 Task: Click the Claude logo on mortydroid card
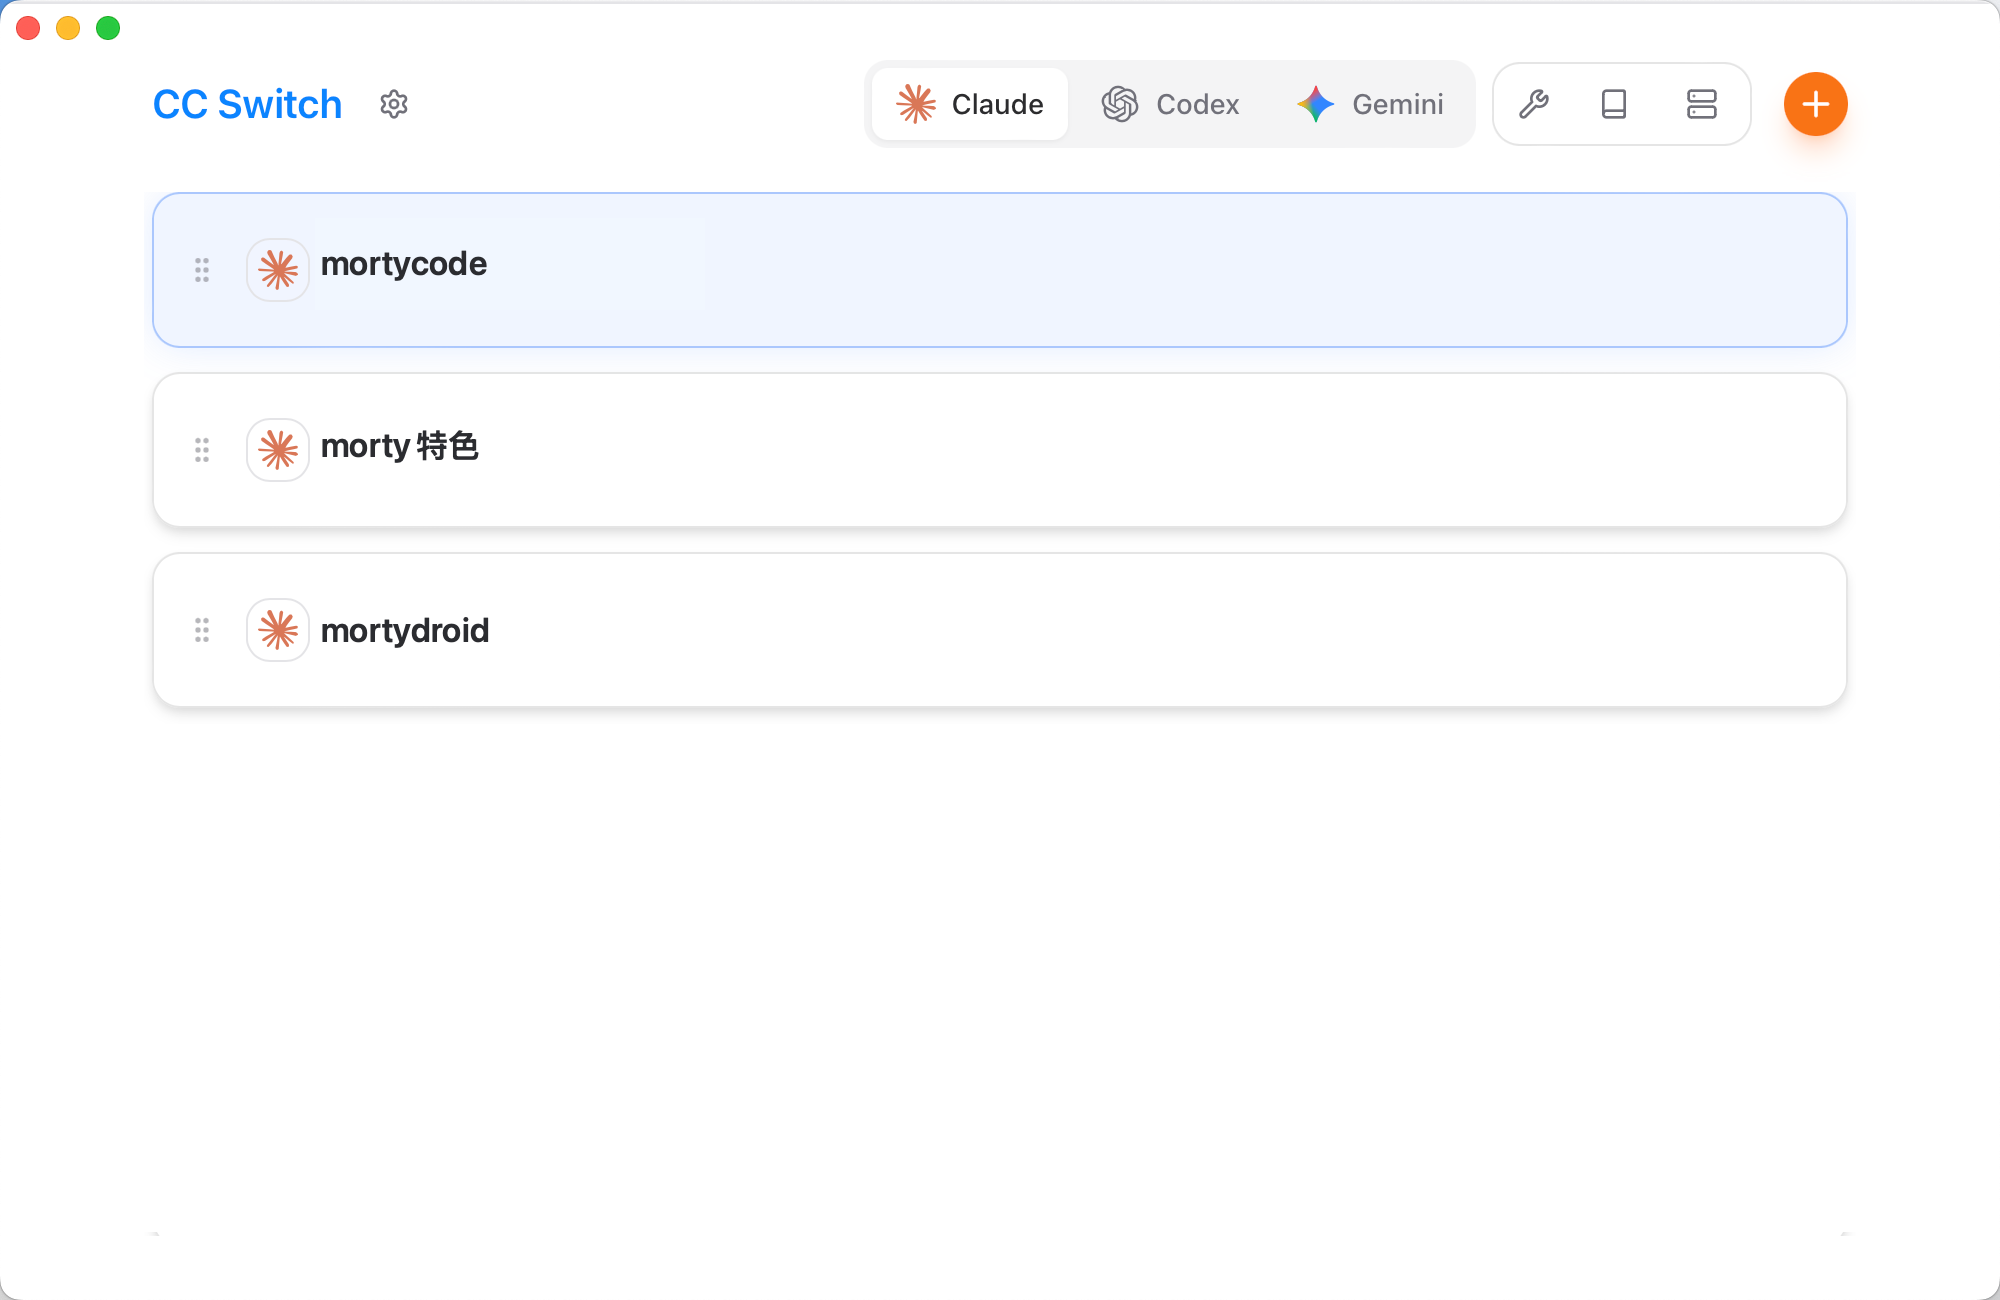click(x=278, y=630)
